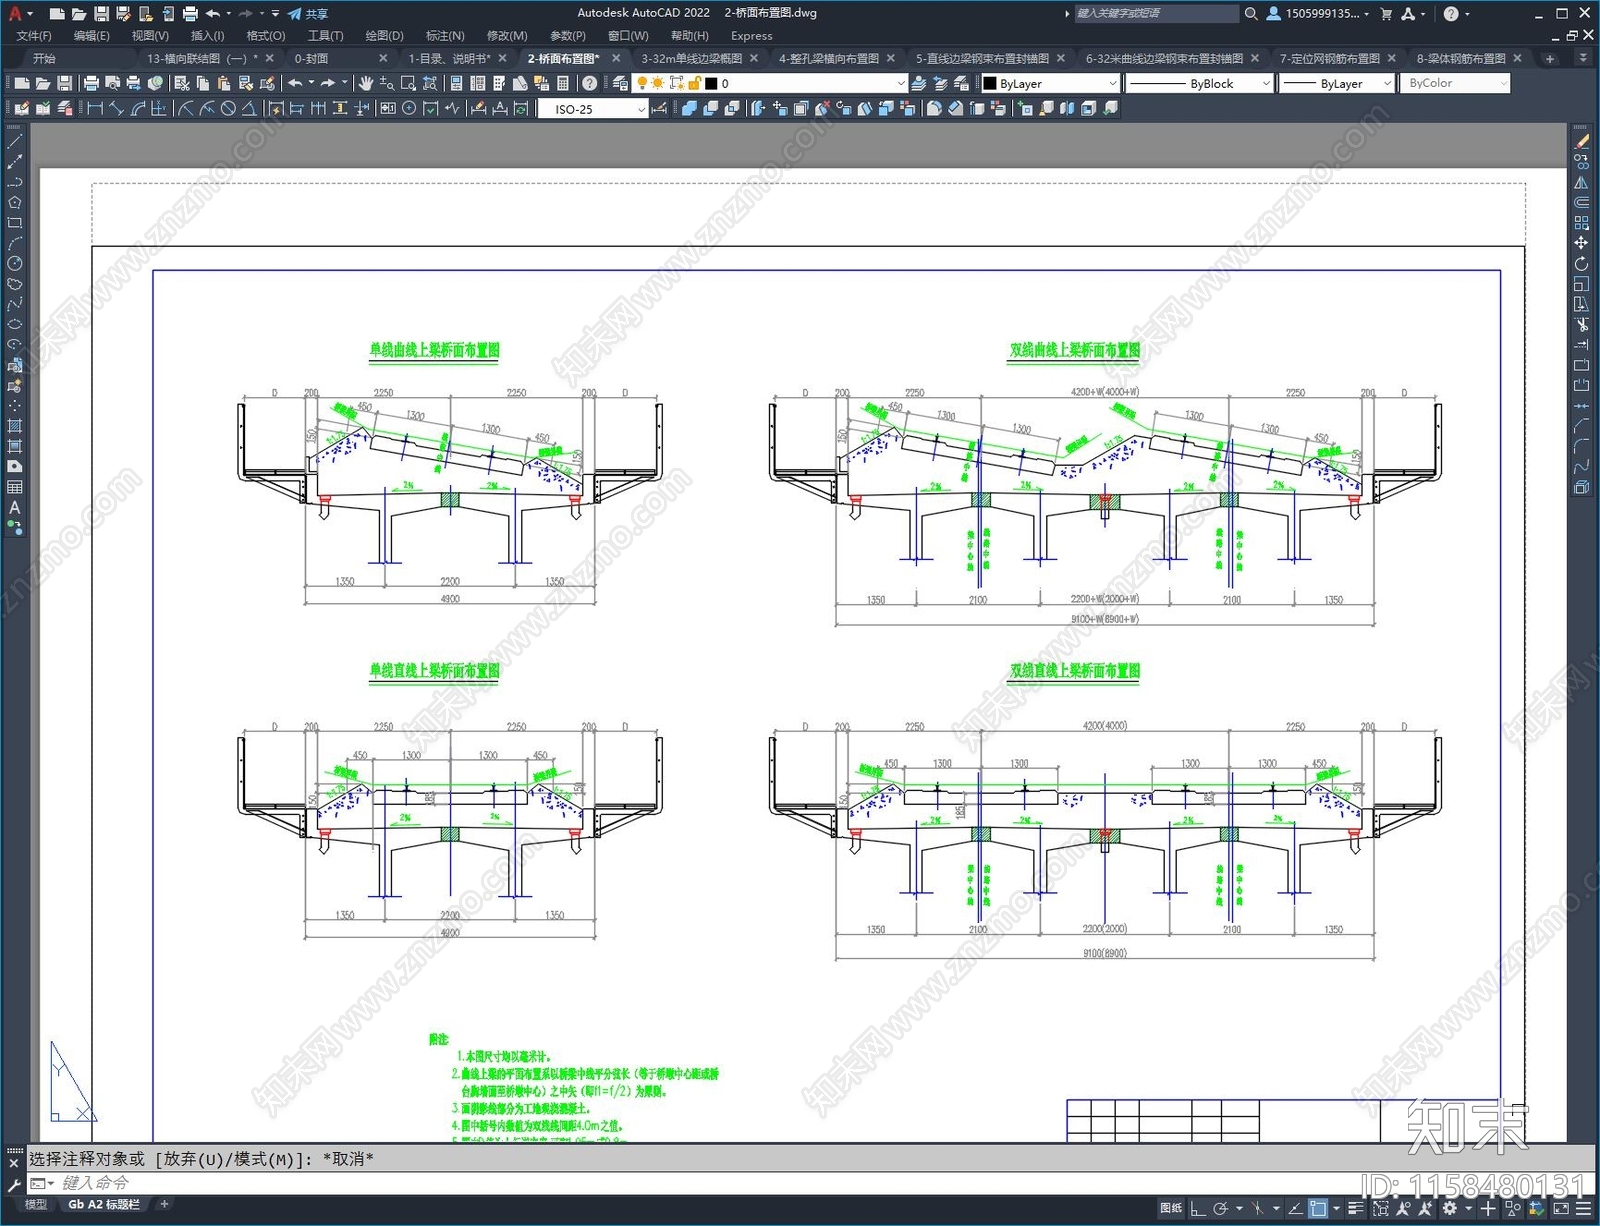Click the Mirror tool in modify toolbar
The height and width of the screenshot is (1226, 1600).
point(1582,182)
